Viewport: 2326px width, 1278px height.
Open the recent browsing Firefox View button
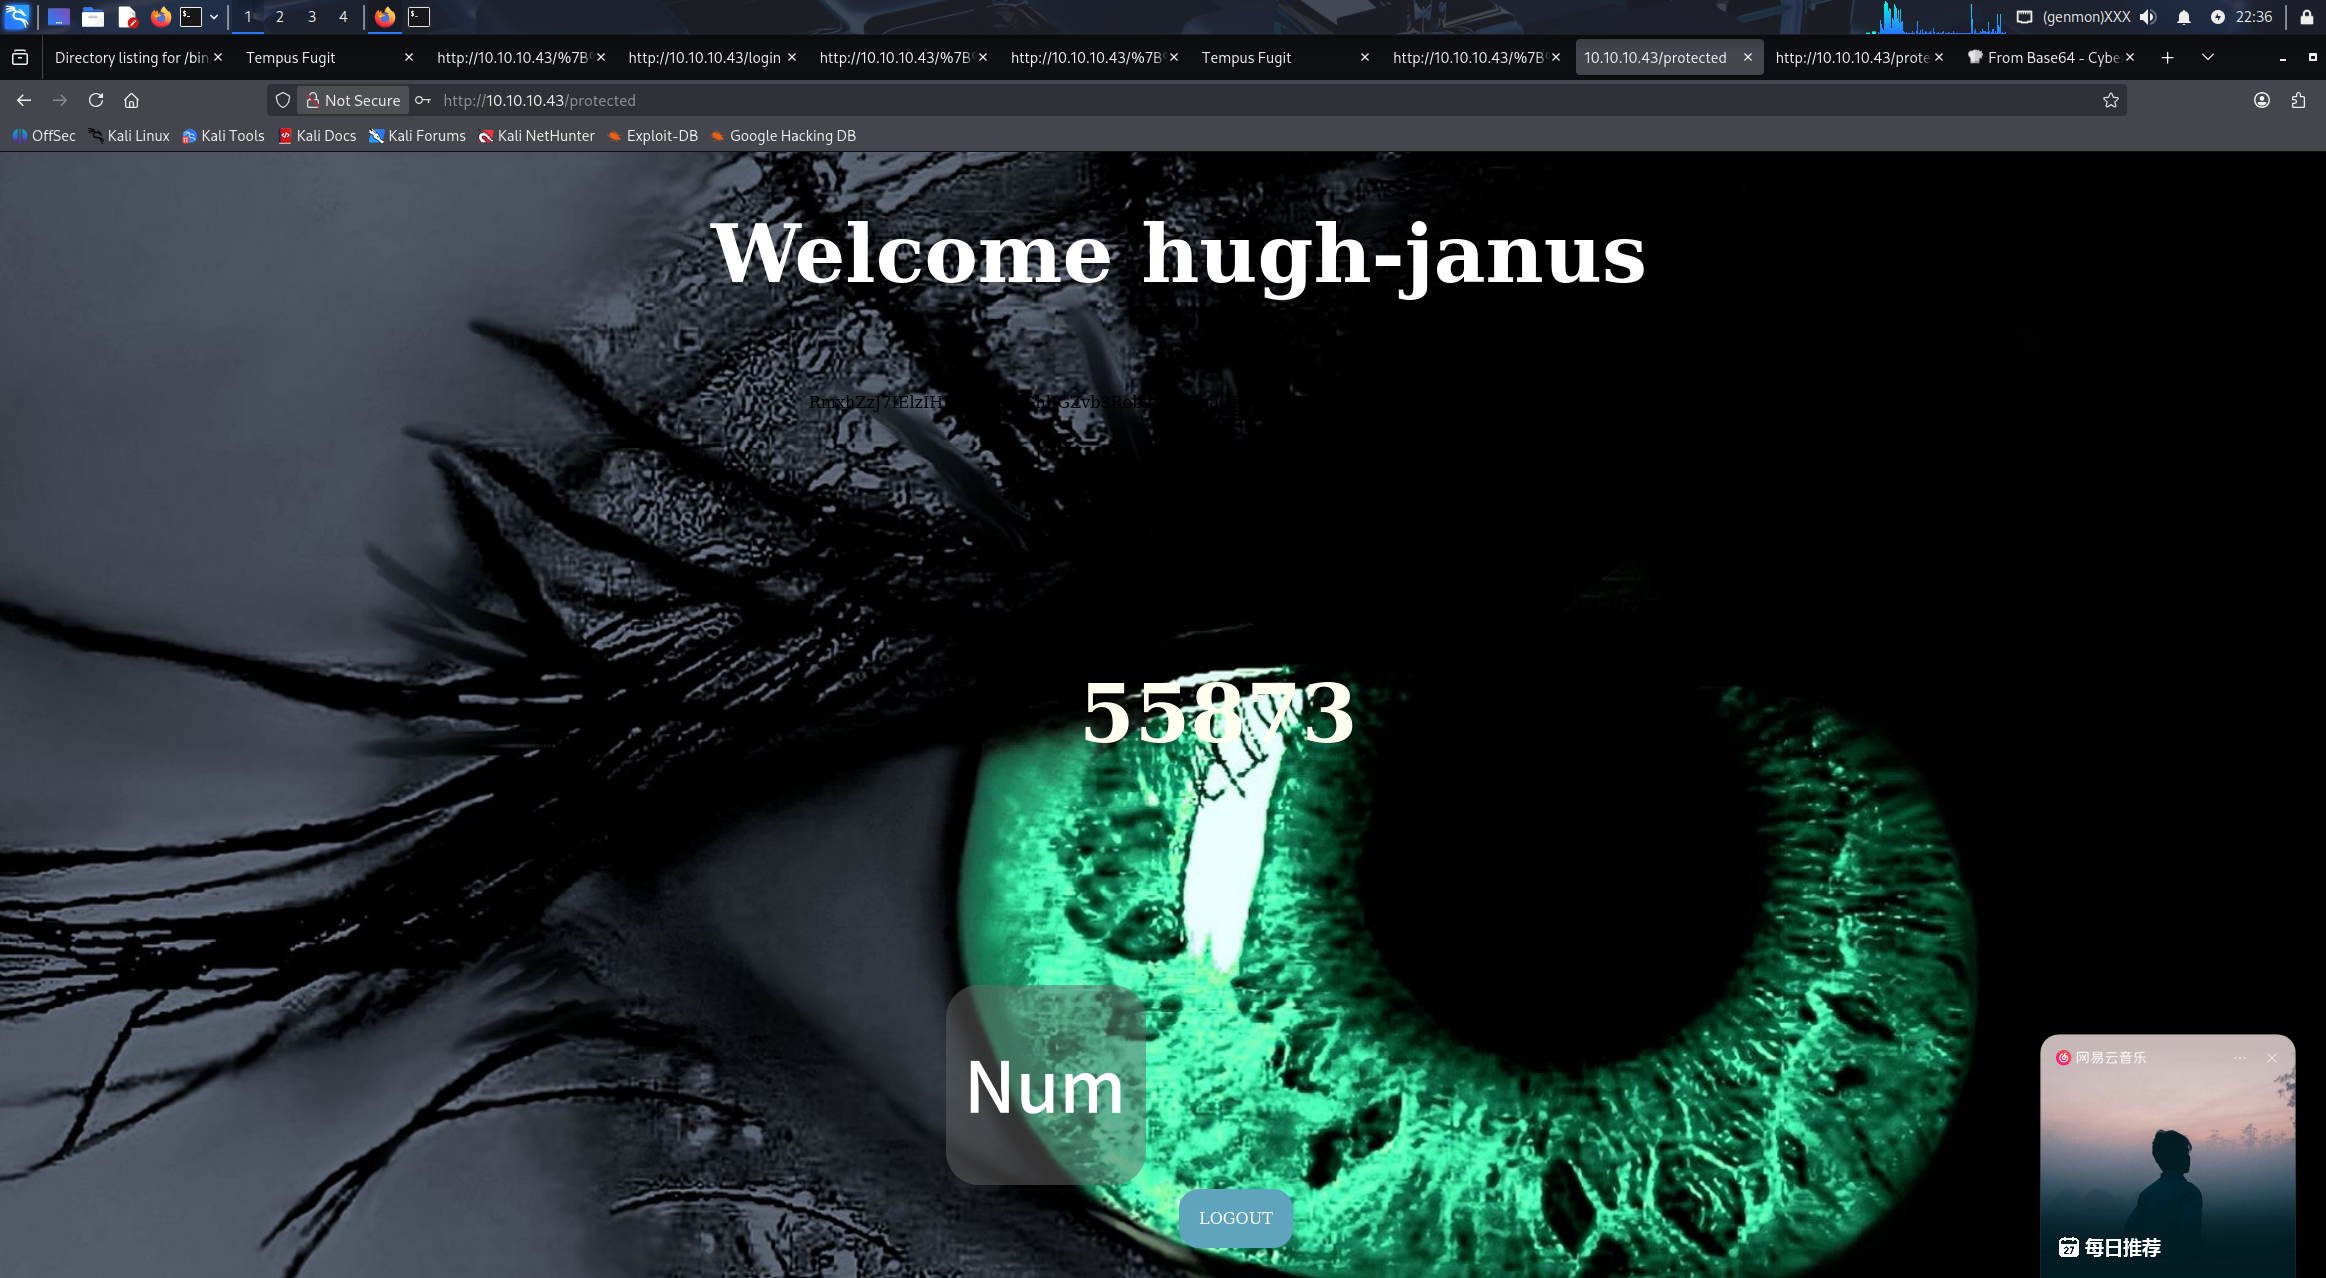click(20, 57)
